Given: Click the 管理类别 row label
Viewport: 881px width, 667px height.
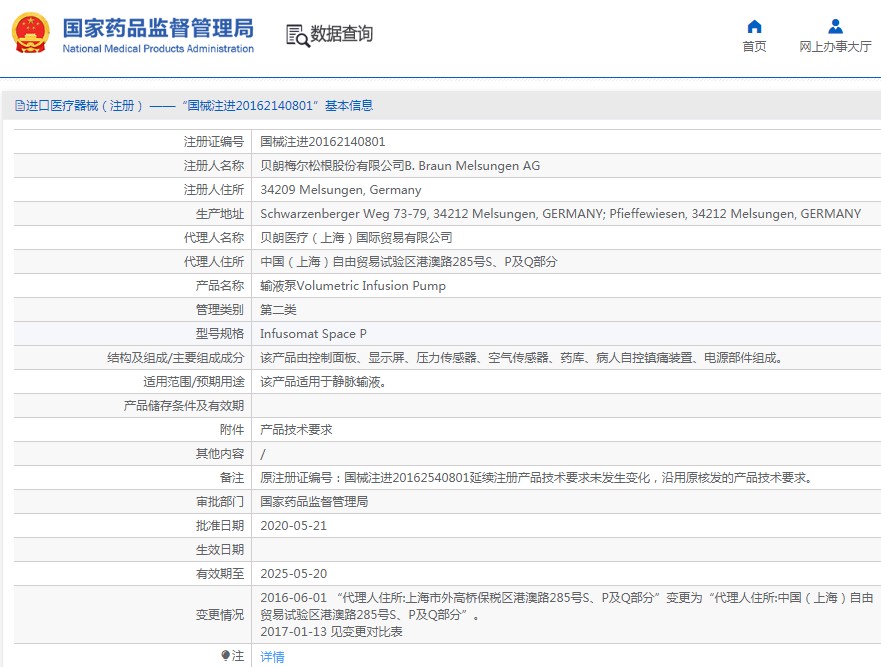Looking at the screenshot, I should 220,310.
